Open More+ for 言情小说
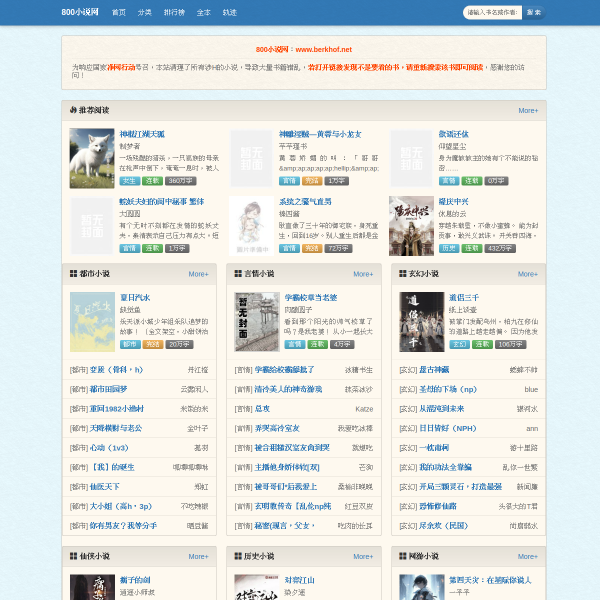 [x=363, y=274]
